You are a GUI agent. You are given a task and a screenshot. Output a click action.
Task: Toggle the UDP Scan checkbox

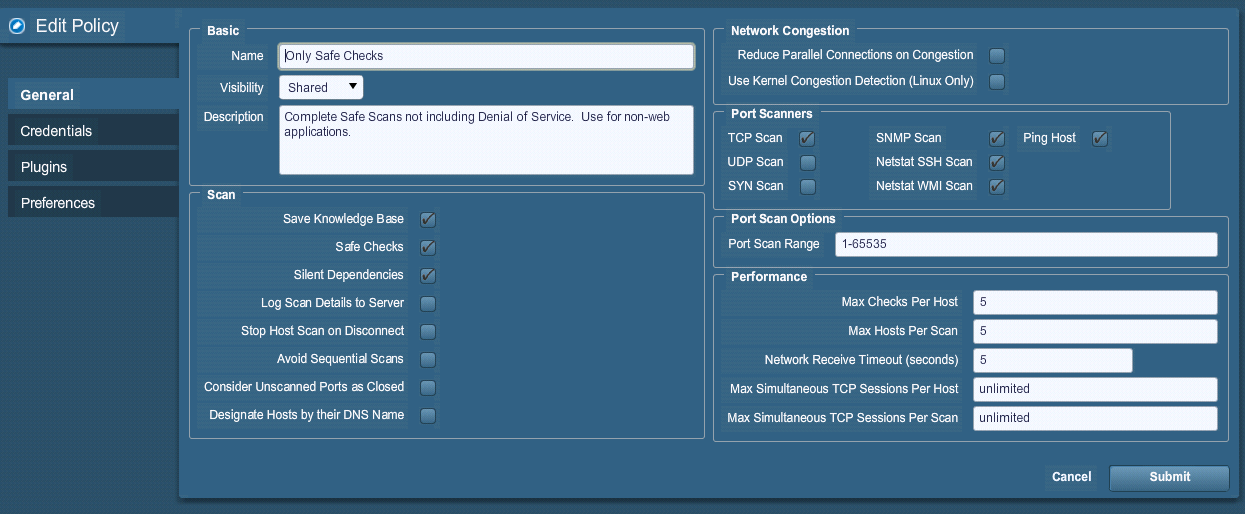(x=808, y=162)
